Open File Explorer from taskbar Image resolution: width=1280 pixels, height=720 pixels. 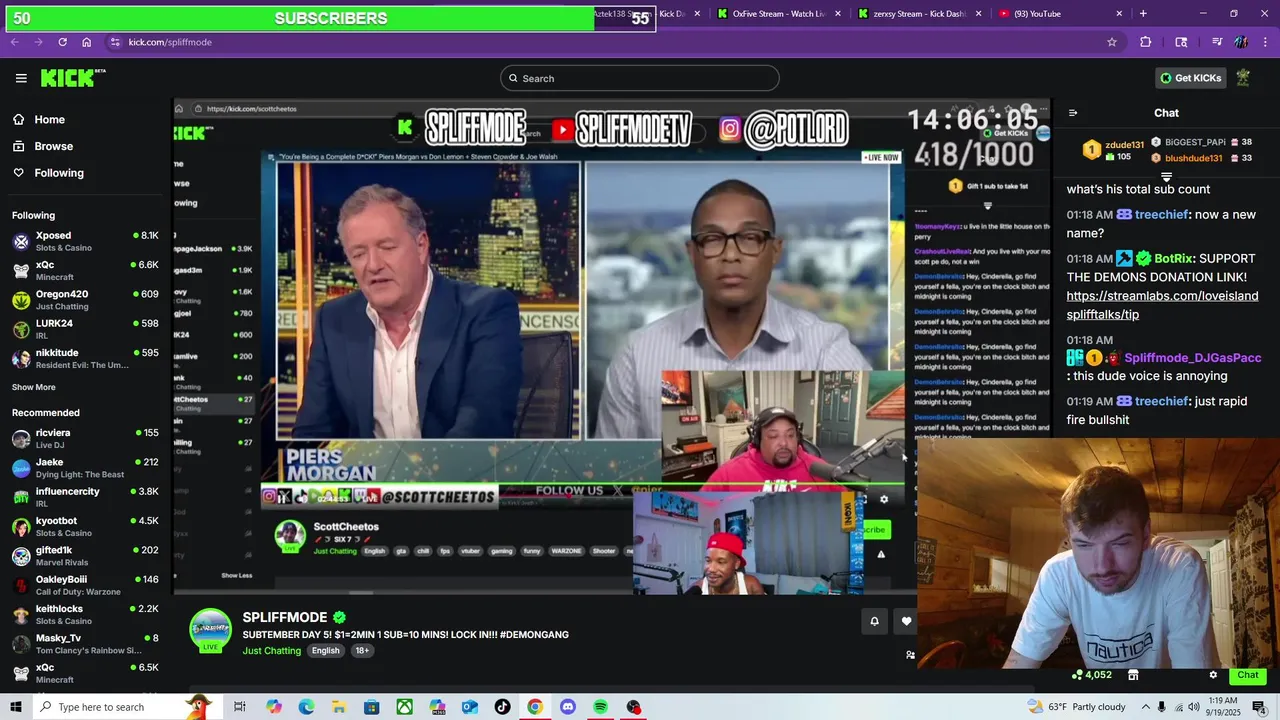pos(339,707)
